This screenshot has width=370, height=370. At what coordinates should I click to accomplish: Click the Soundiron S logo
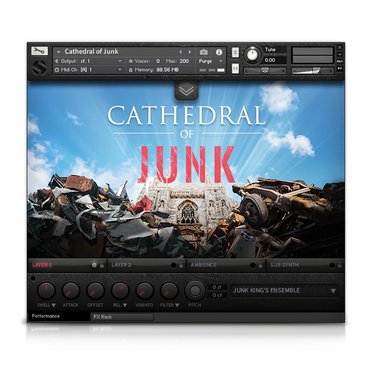(x=40, y=67)
